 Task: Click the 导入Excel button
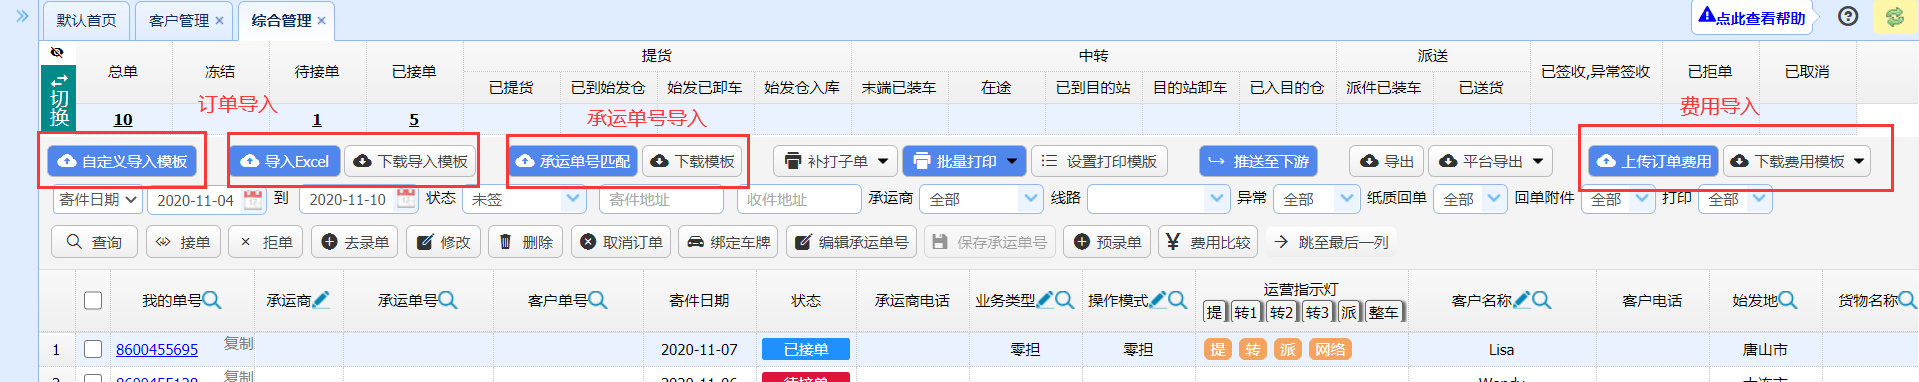[x=285, y=161]
